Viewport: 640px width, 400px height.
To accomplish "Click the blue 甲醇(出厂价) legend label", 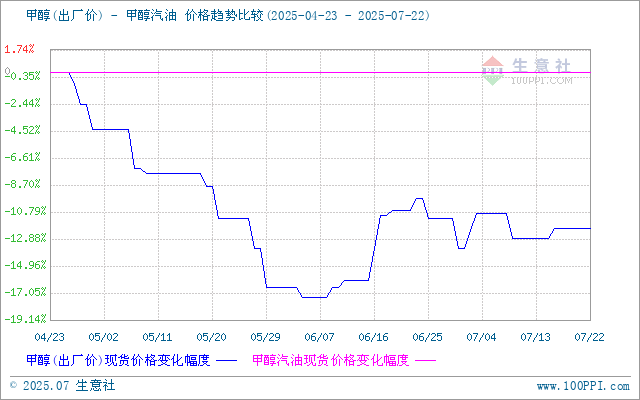I will click(118, 360).
